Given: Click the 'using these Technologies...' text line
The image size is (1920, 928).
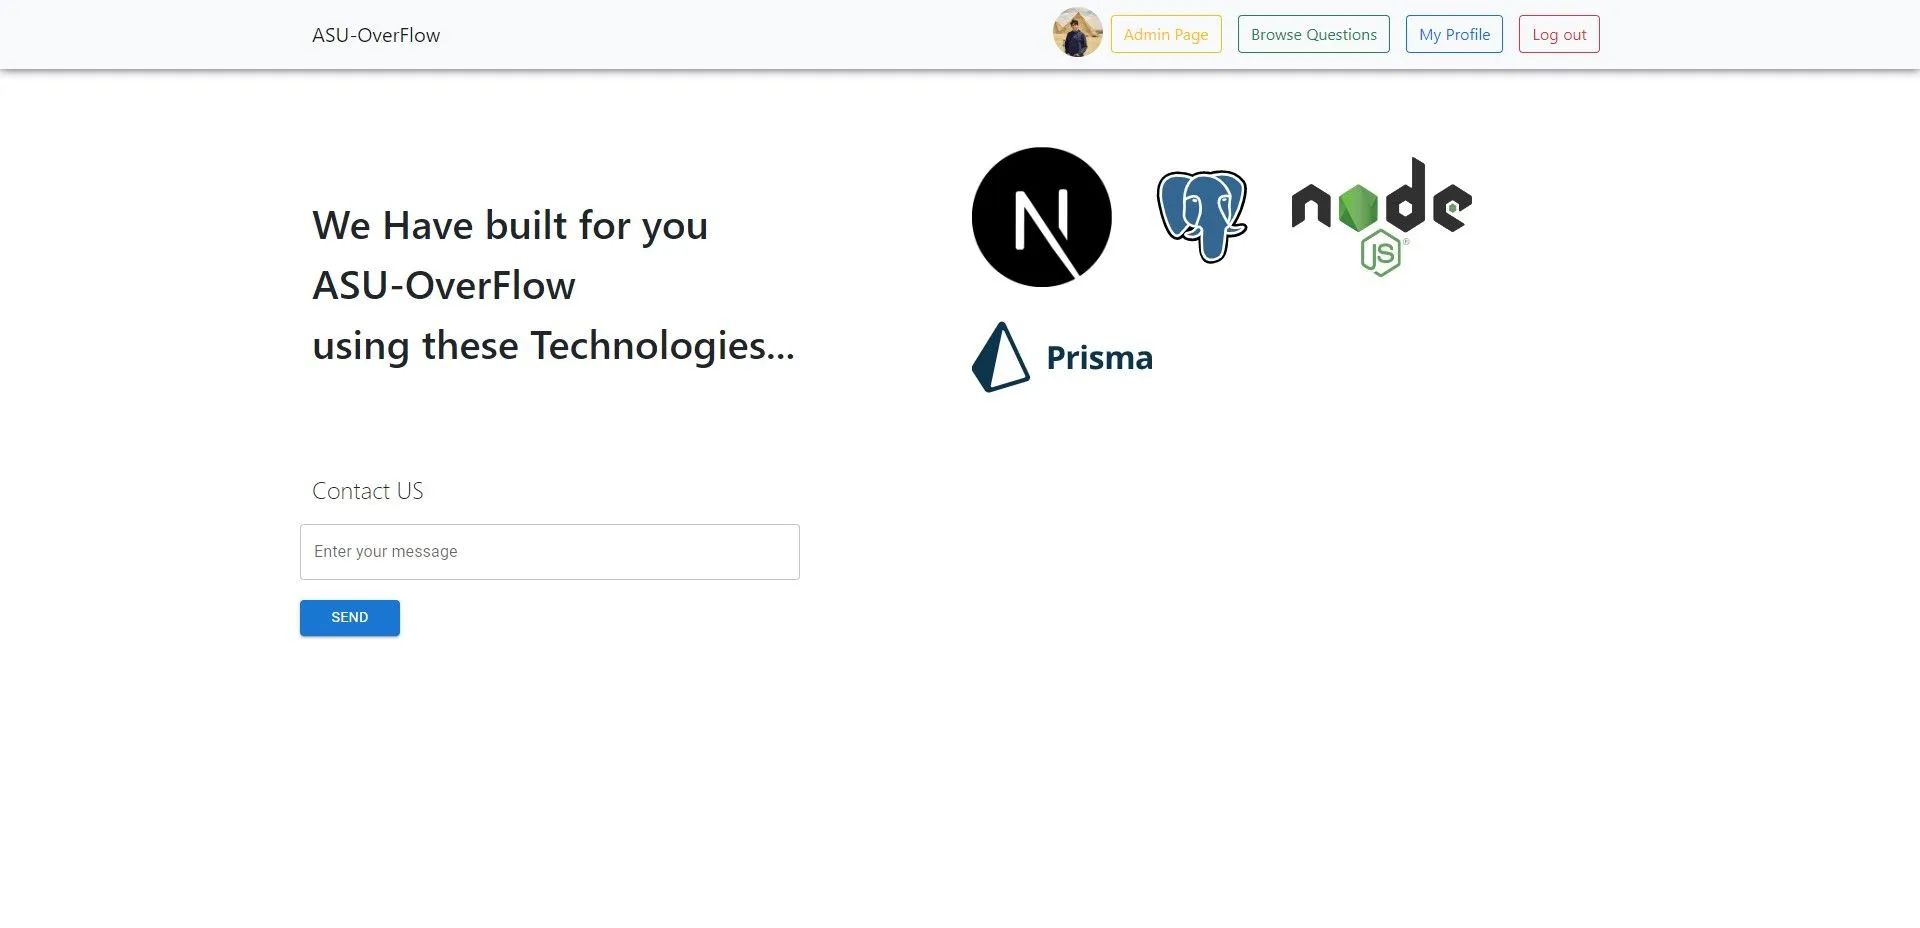Looking at the screenshot, I should pyautogui.click(x=553, y=346).
